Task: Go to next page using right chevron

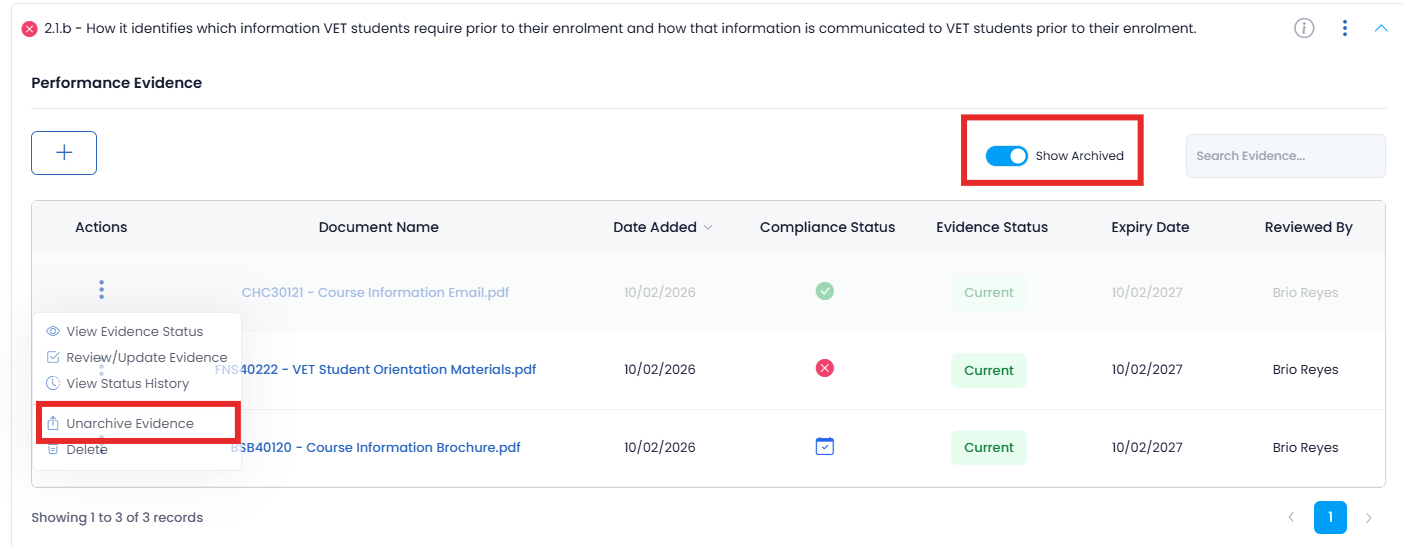Action: (x=1368, y=517)
